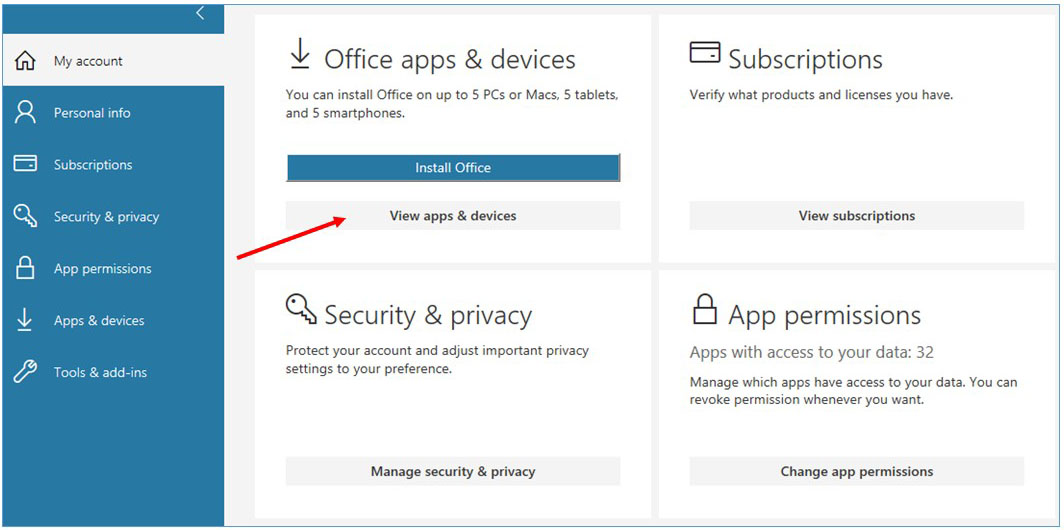Click the padlock icon for App permissions
Screen dimensions: 1064x530
click(25, 268)
